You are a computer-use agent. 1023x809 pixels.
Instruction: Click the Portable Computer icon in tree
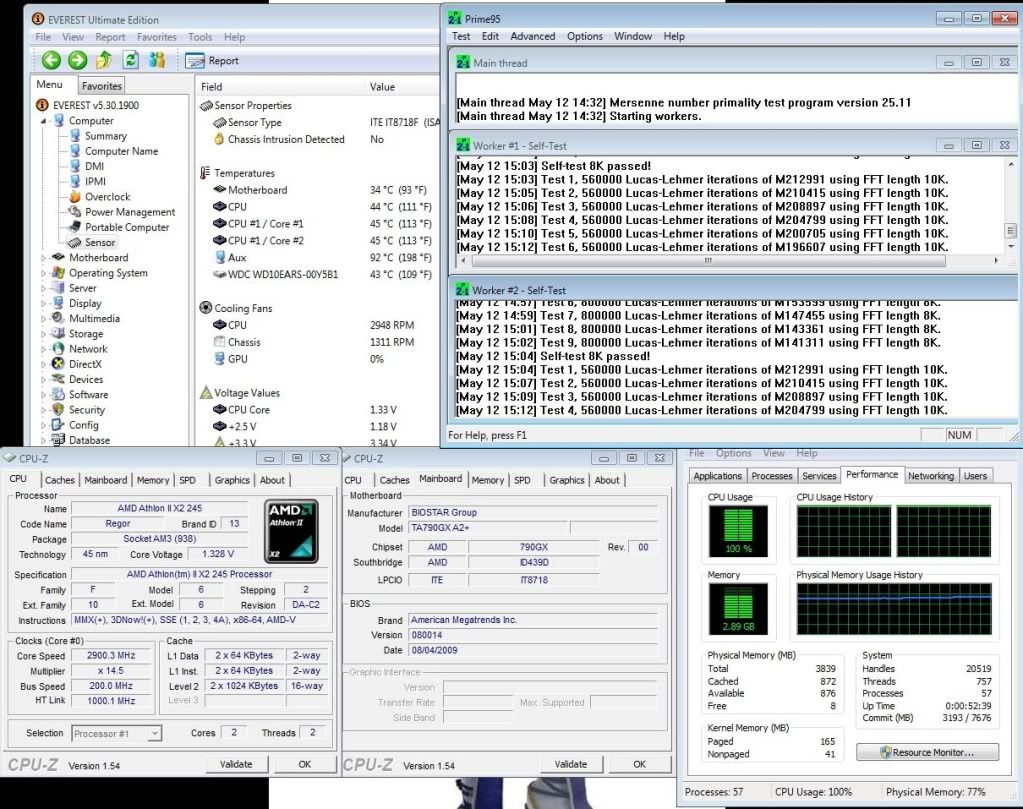click(x=75, y=227)
